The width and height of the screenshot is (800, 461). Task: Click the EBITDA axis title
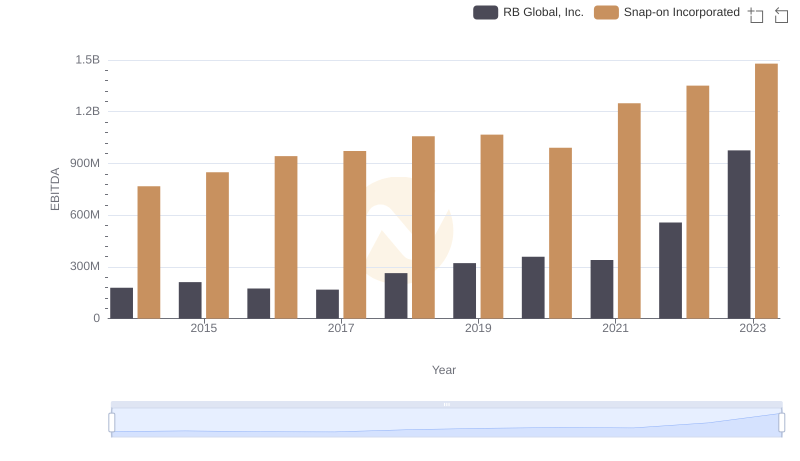pos(55,189)
